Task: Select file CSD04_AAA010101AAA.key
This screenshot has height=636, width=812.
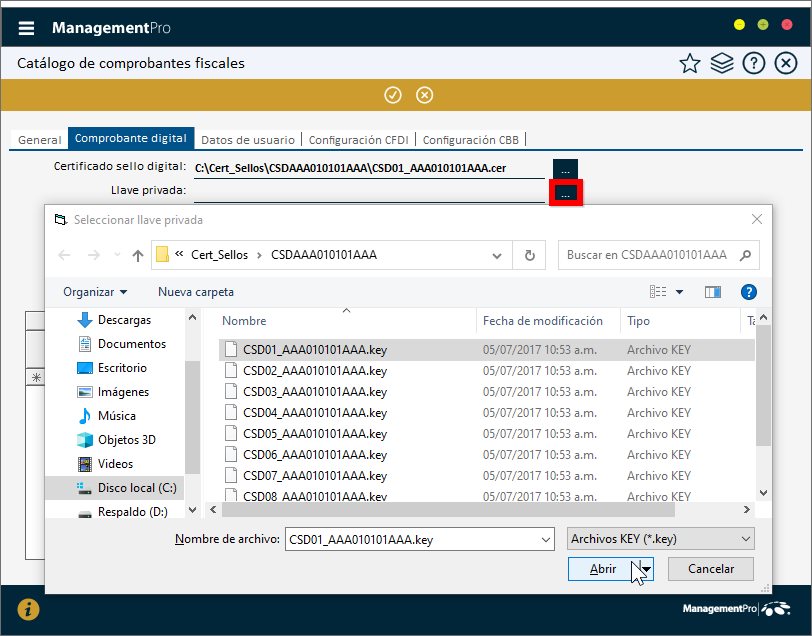Action: coord(486,413)
